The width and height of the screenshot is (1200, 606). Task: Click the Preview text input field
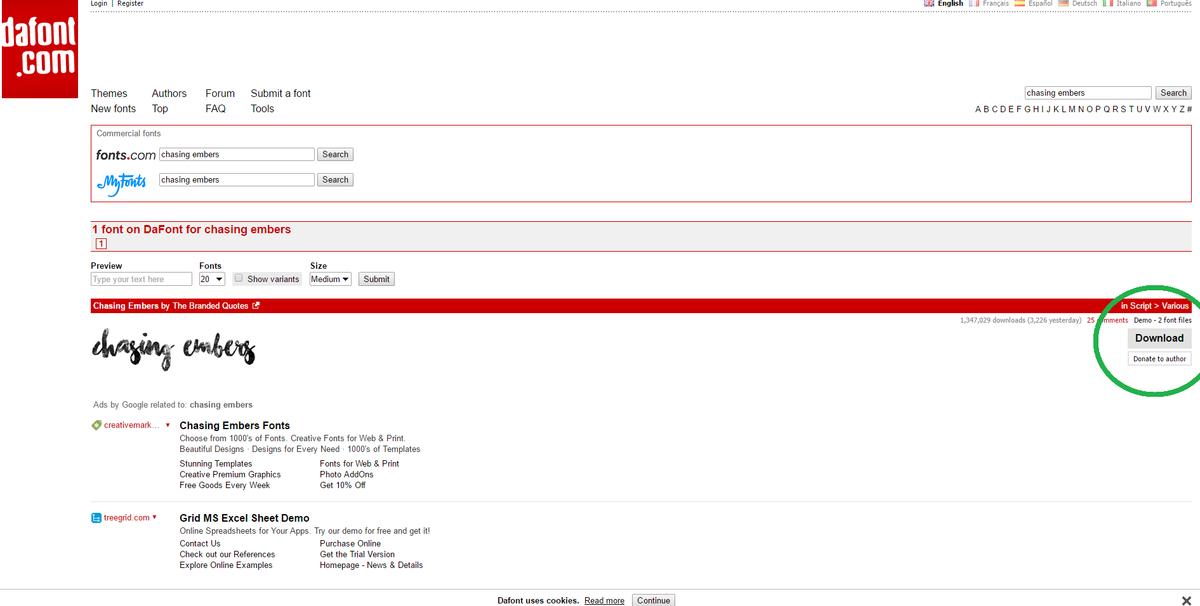[141, 279]
